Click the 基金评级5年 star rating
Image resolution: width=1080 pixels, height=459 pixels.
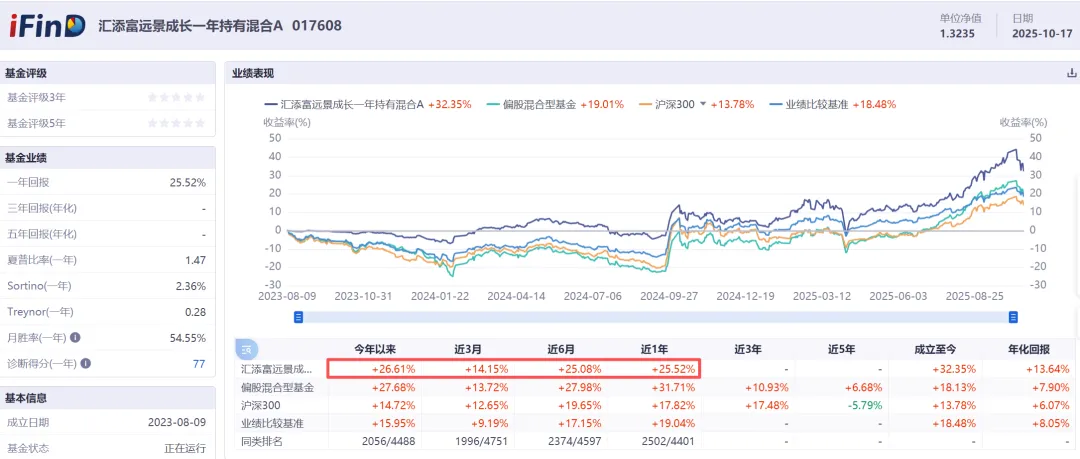coord(177,123)
